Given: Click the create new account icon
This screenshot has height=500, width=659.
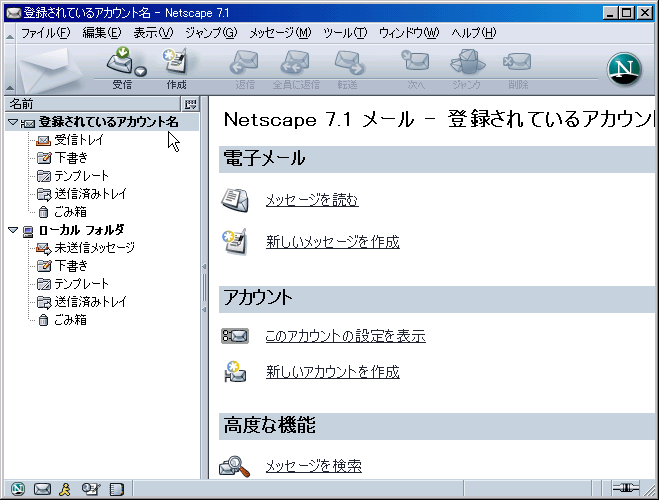Looking at the screenshot, I should [235, 372].
